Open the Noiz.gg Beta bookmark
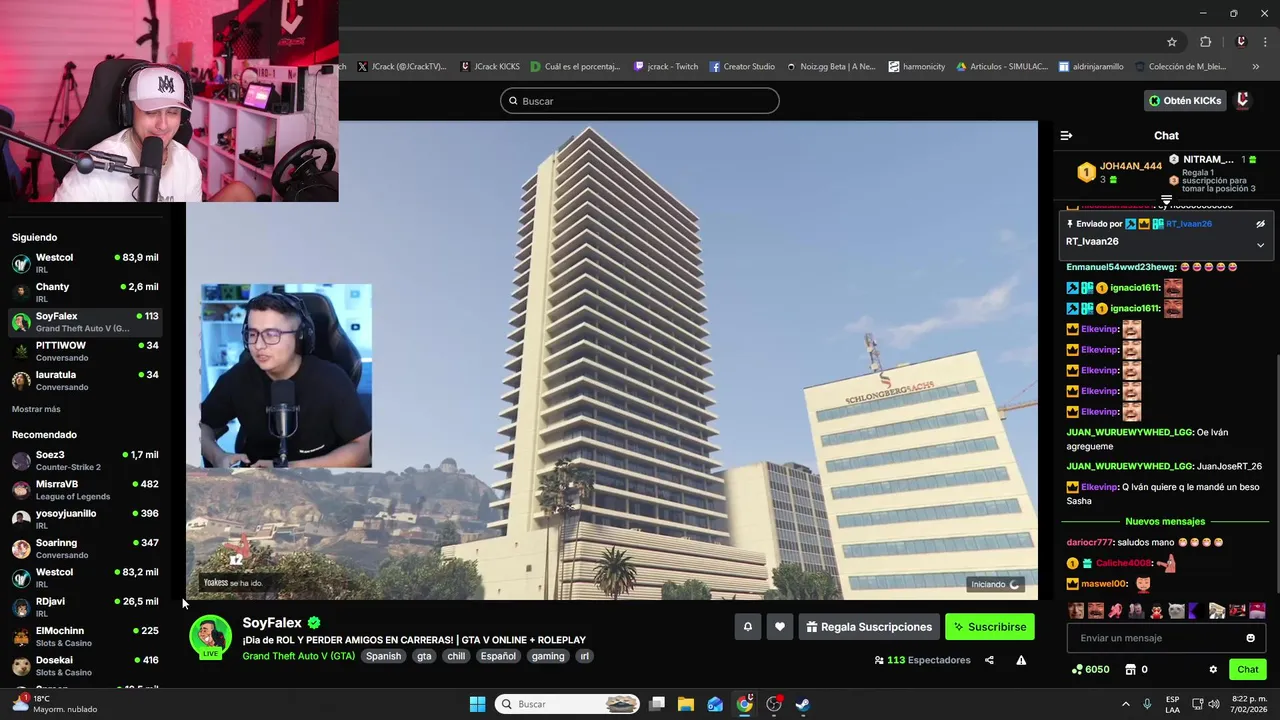The width and height of the screenshot is (1280, 720). 831,67
